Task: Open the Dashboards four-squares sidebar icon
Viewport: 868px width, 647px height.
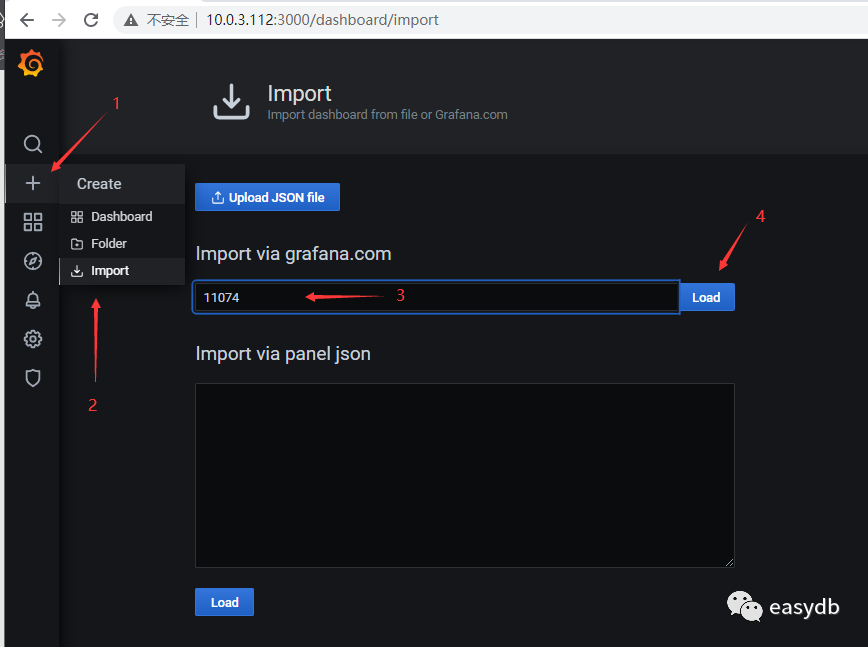Action: (33, 222)
